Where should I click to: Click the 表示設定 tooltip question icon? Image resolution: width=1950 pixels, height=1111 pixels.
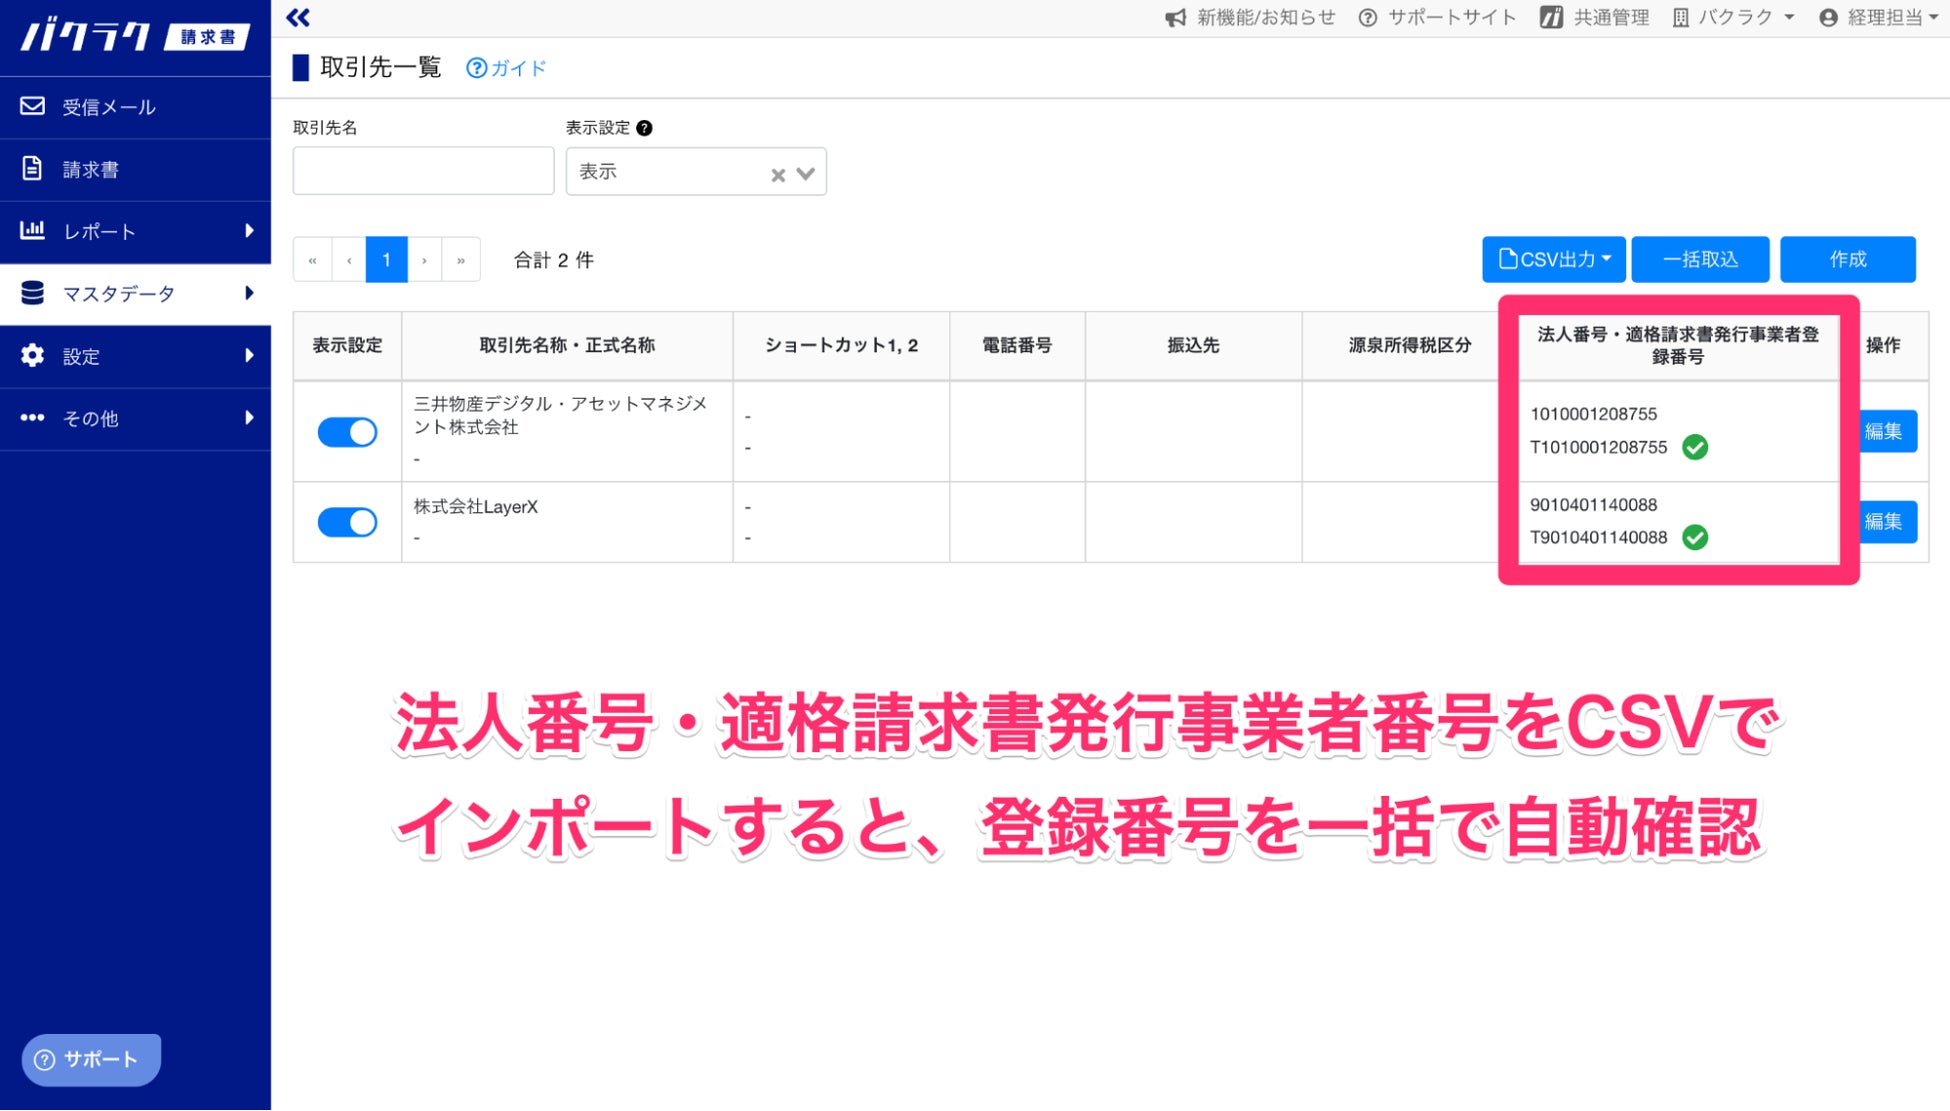645,128
